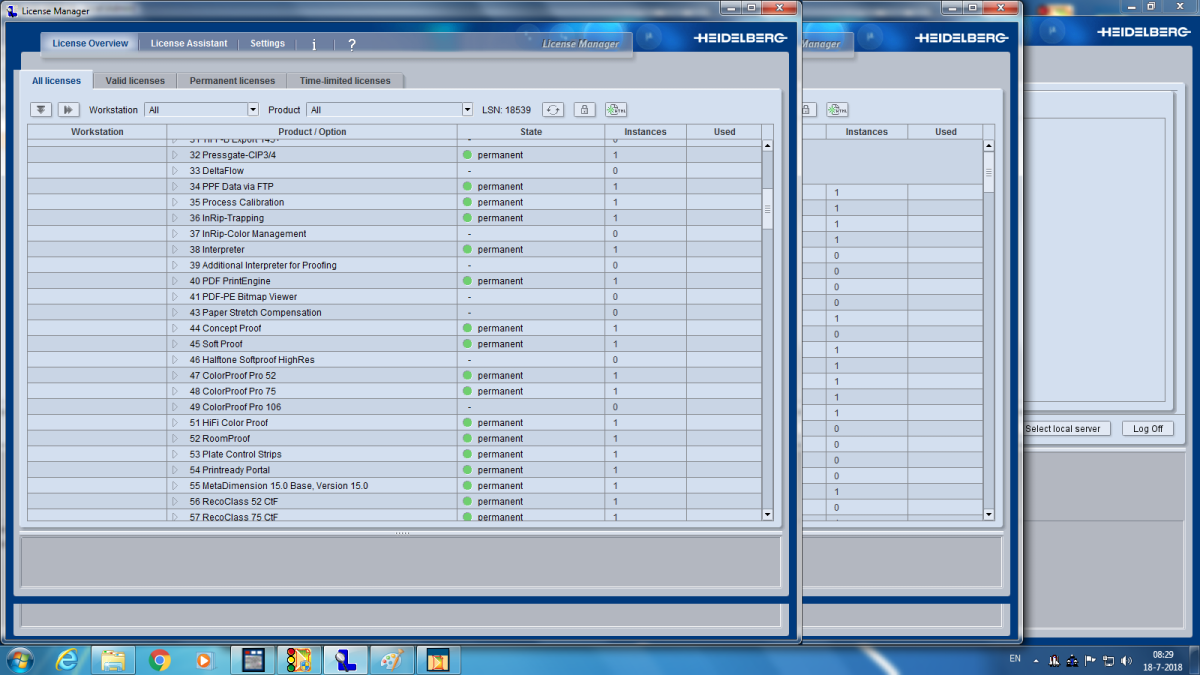The height and width of the screenshot is (675, 1200).
Task: Expand the 44 Concept Proof row
Action: [x=174, y=328]
